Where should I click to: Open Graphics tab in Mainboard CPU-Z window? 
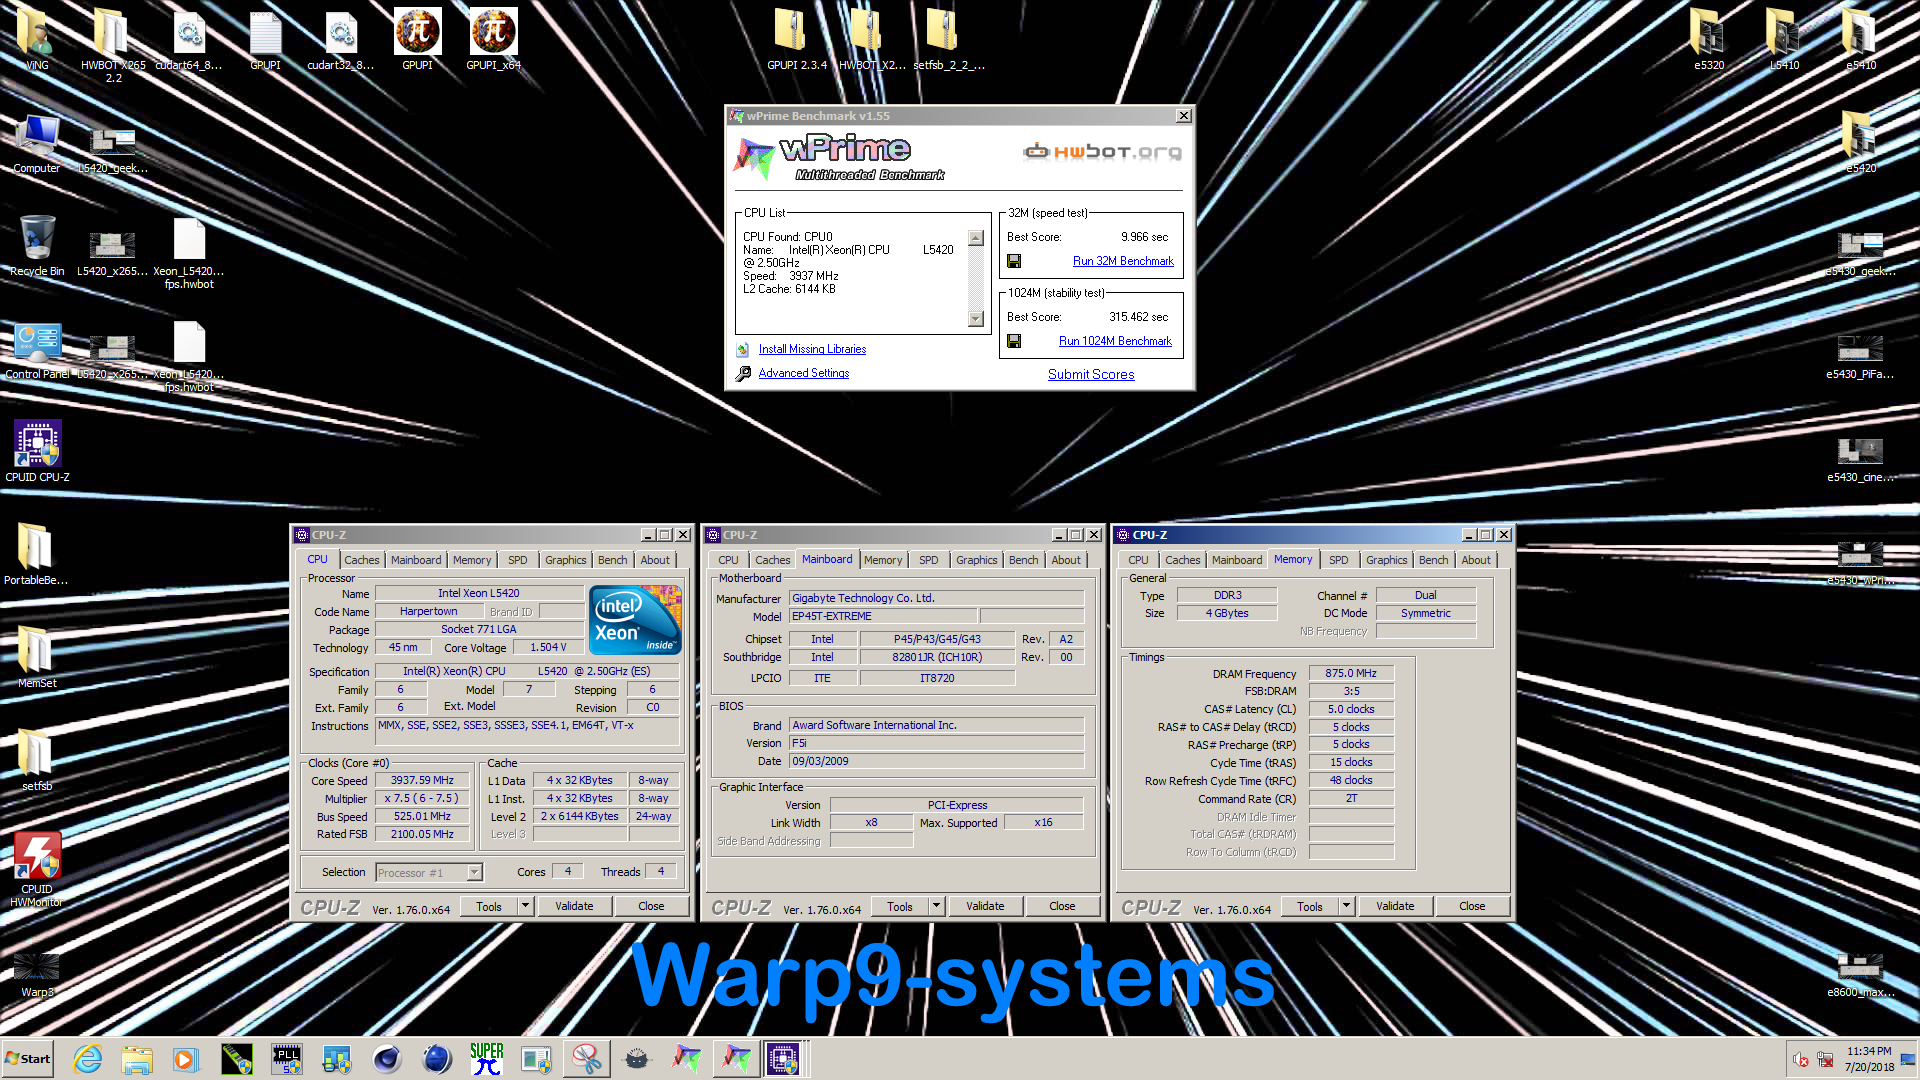tap(977, 560)
